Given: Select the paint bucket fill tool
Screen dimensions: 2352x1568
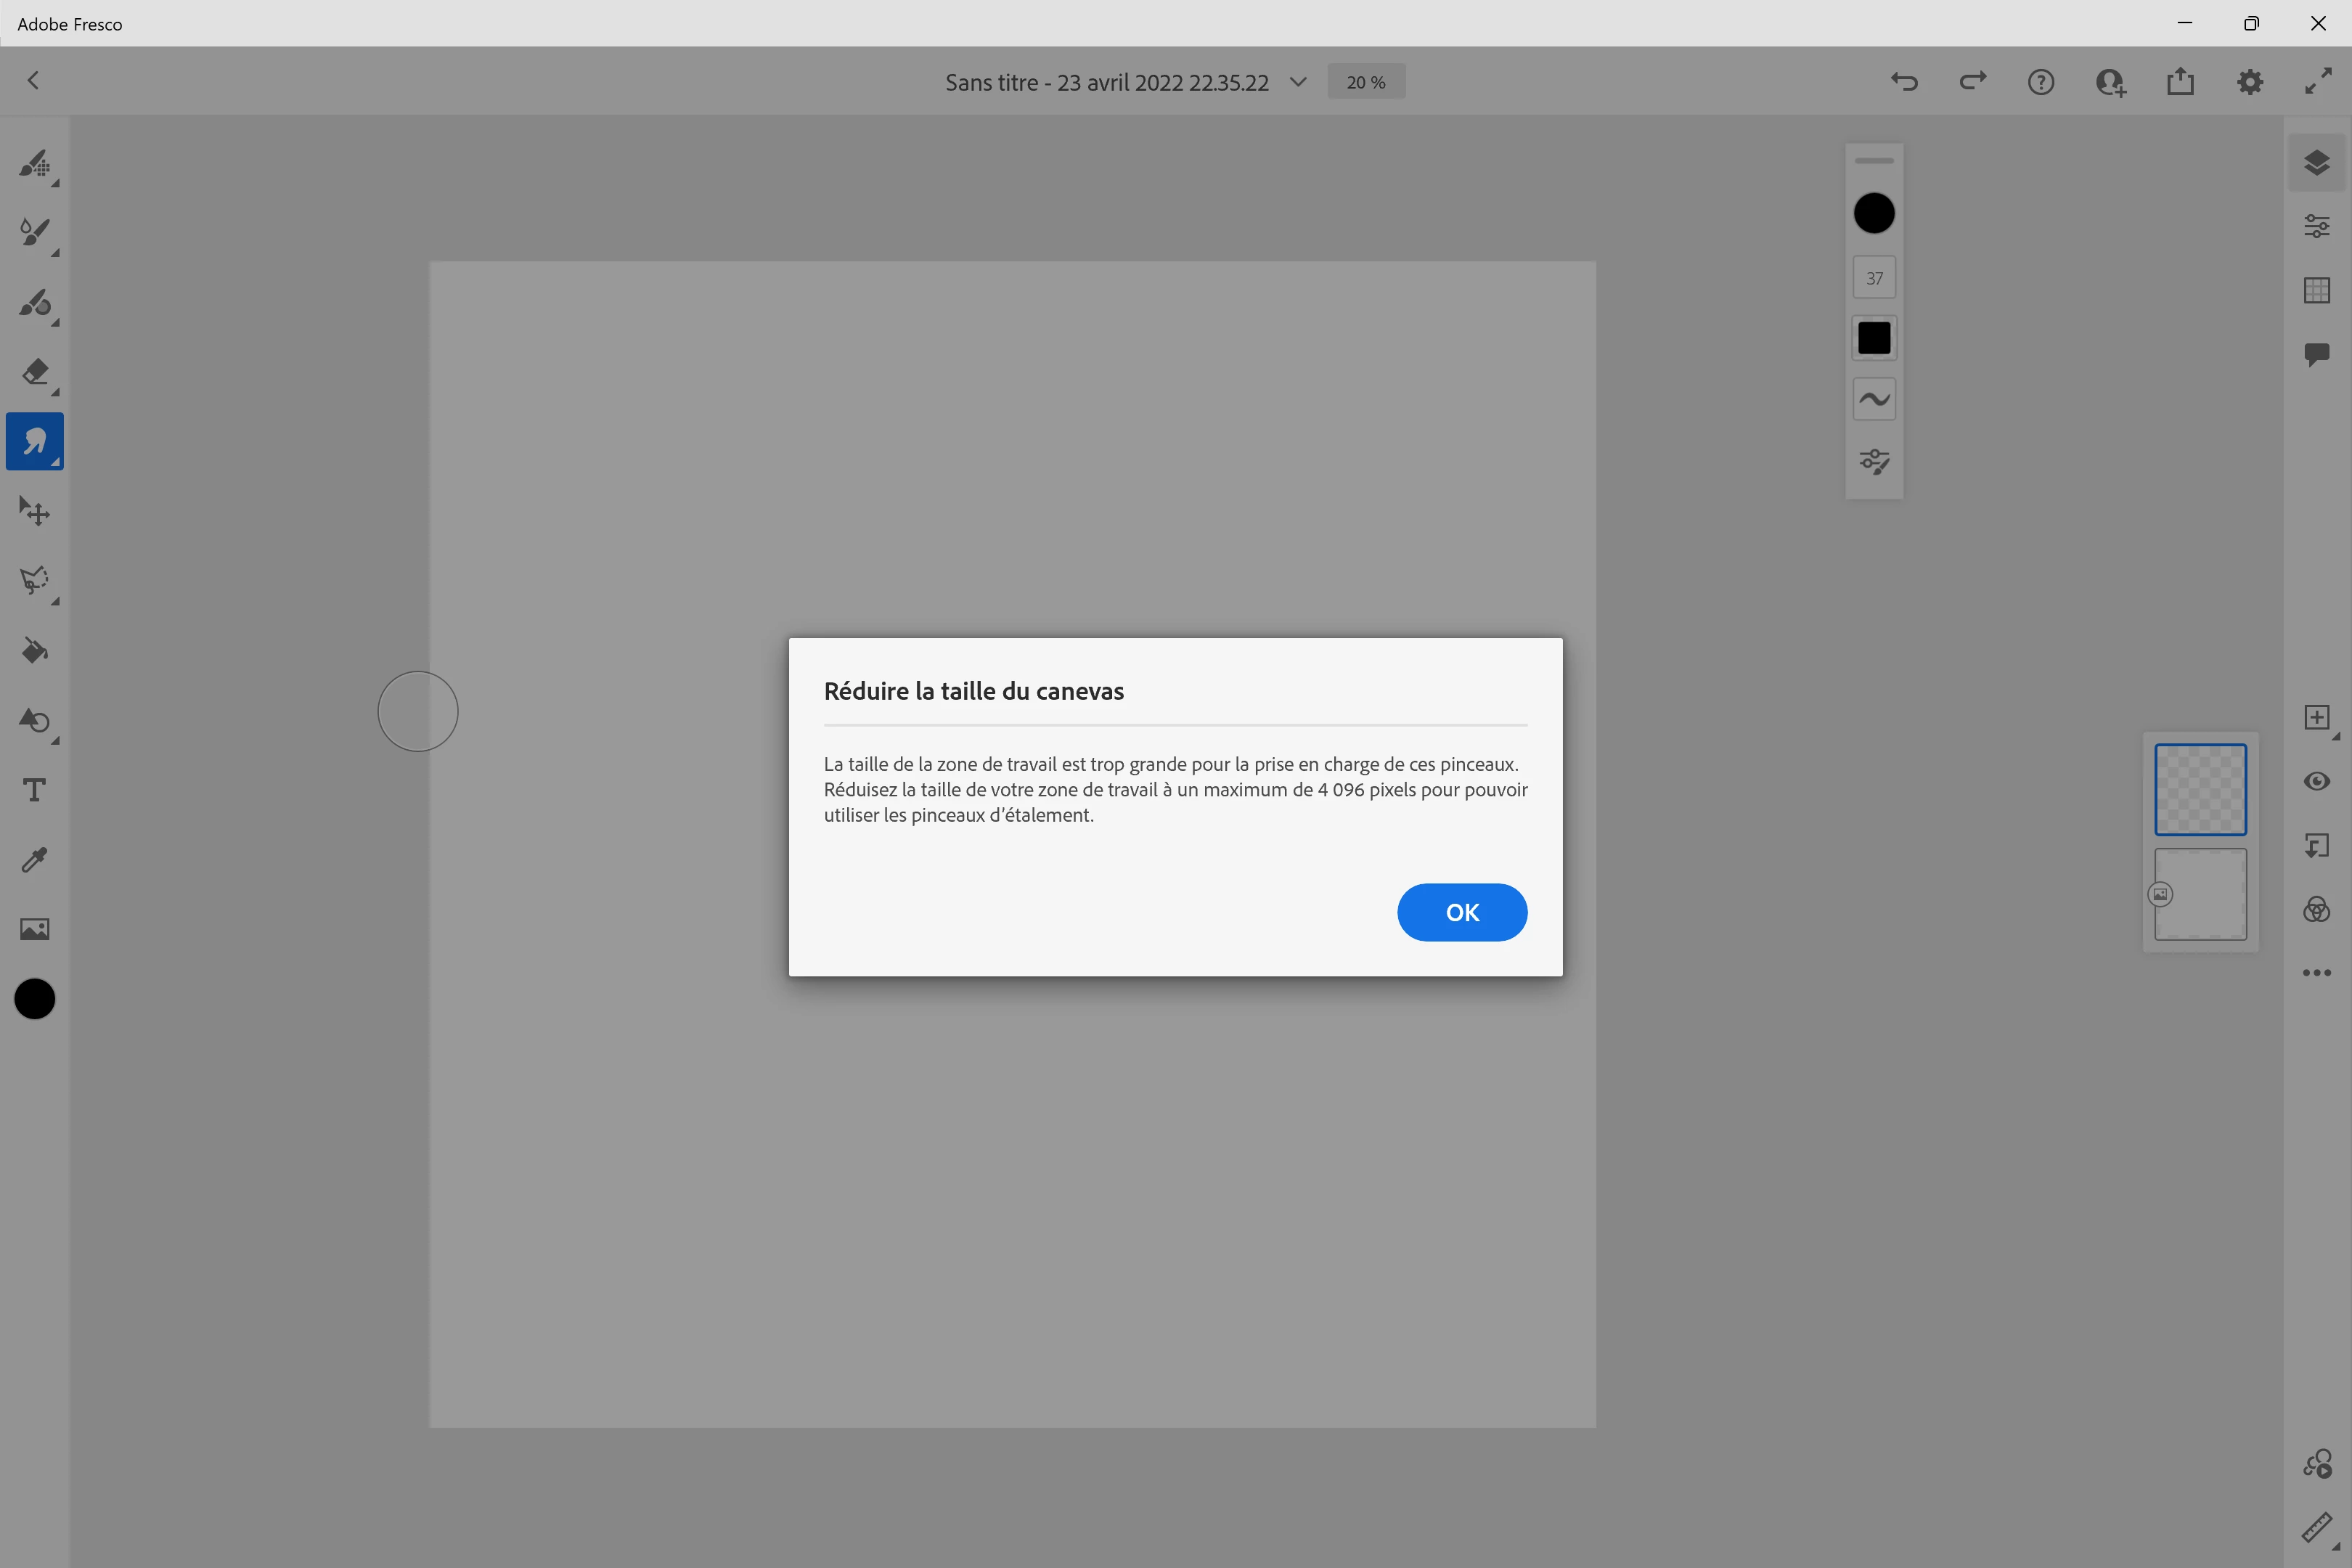Looking at the screenshot, I should pos(34,651).
